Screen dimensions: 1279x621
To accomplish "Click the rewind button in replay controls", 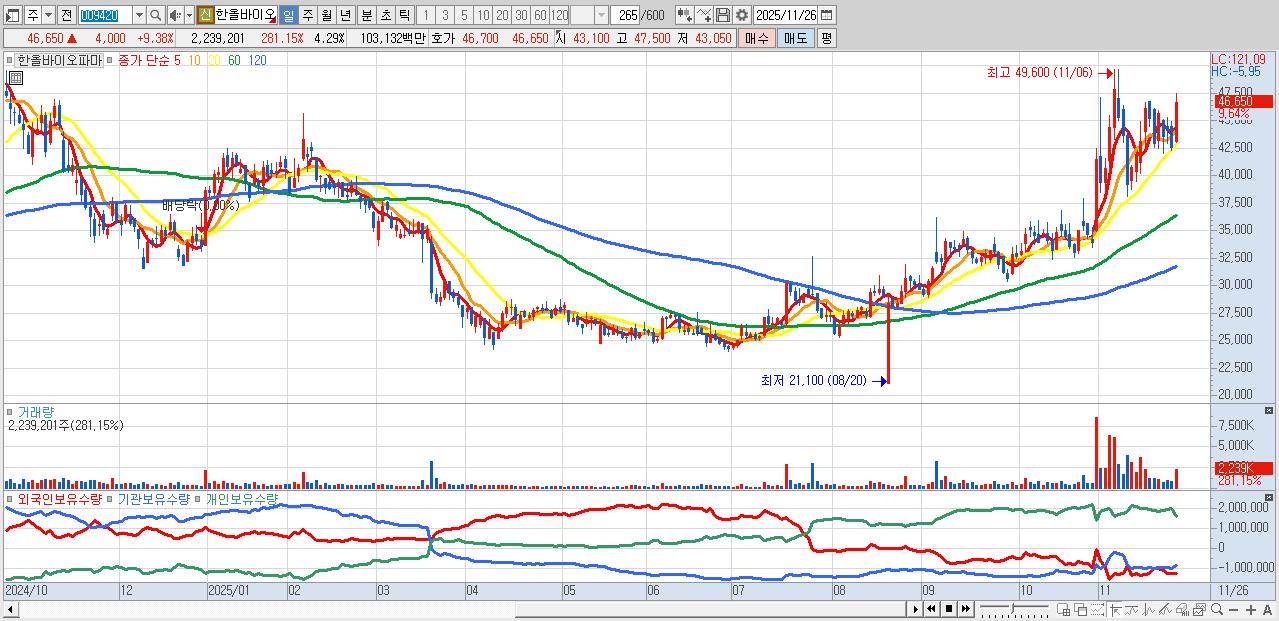I will (x=931, y=609).
